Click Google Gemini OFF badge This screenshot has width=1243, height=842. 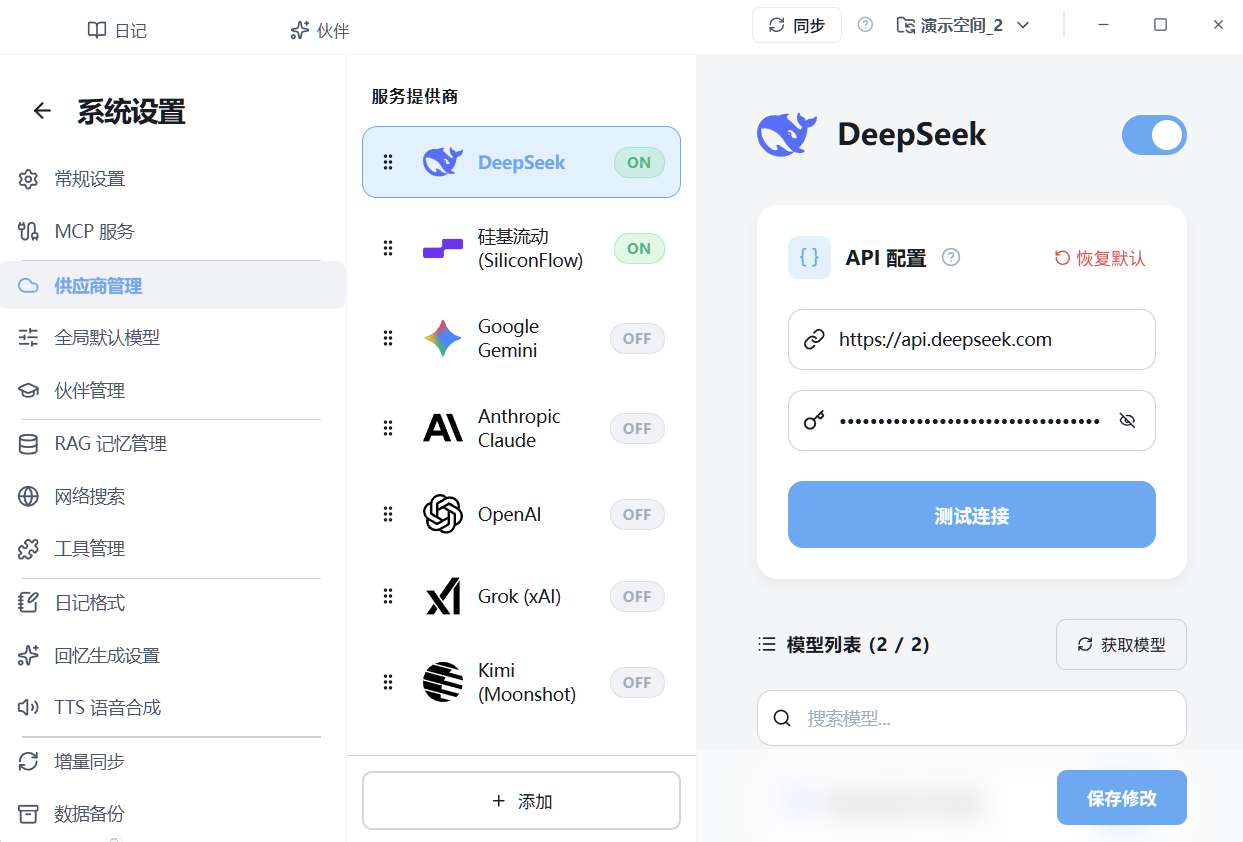637,339
